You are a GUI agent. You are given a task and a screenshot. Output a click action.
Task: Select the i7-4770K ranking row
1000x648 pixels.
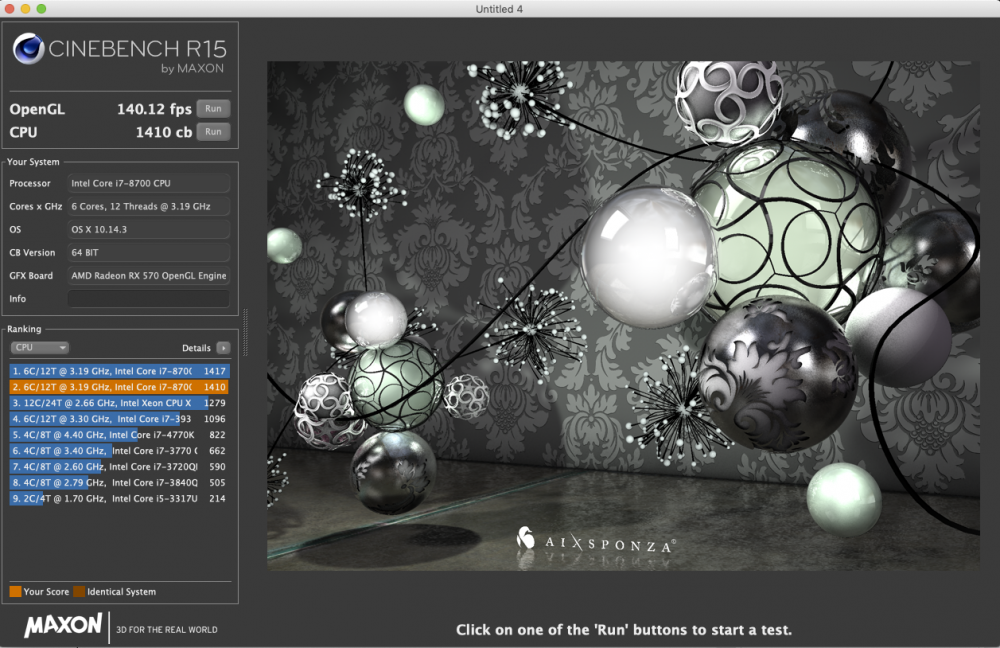click(x=119, y=434)
